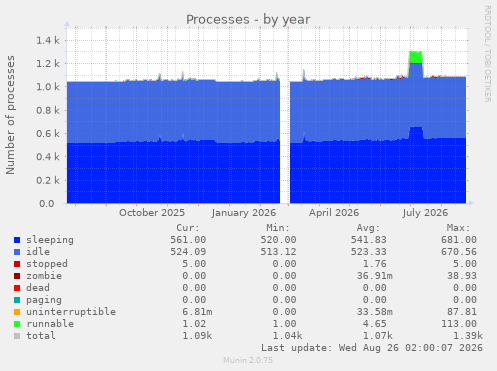This screenshot has width=497, height=371.
Task: Click the 'stopped' legend label
Action: point(47,264)
